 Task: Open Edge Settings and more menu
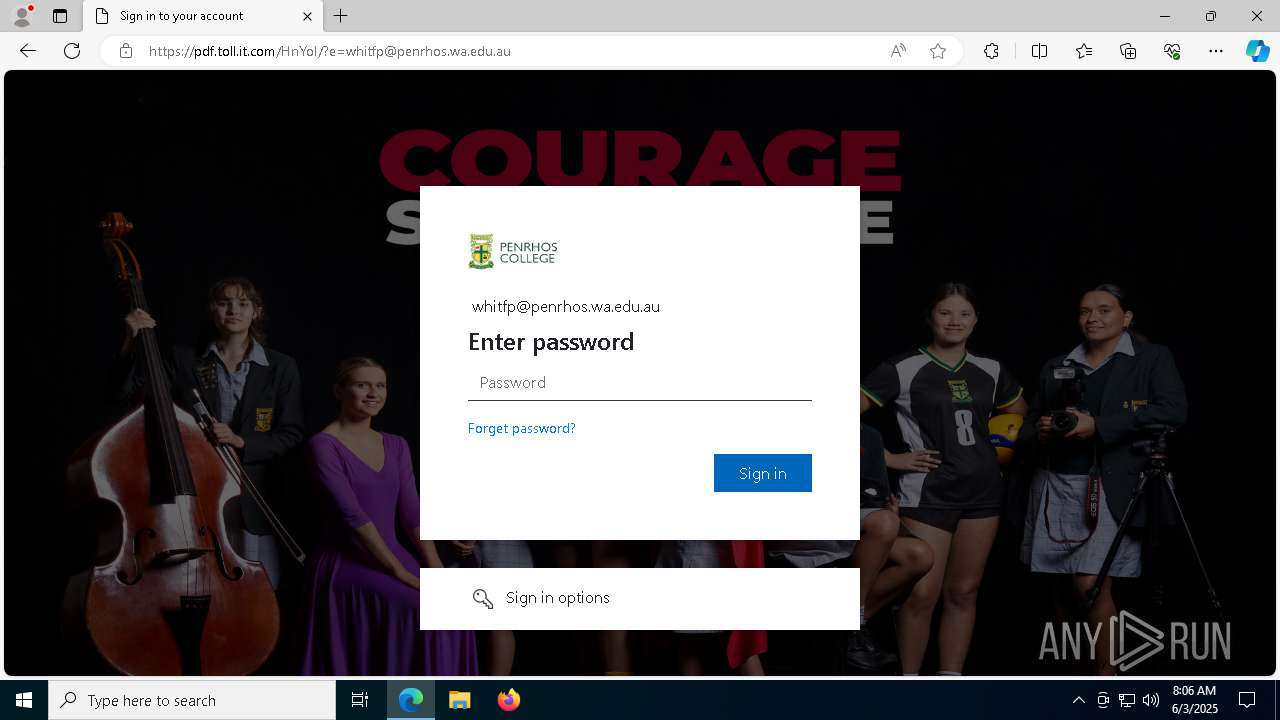(1216, 51)
